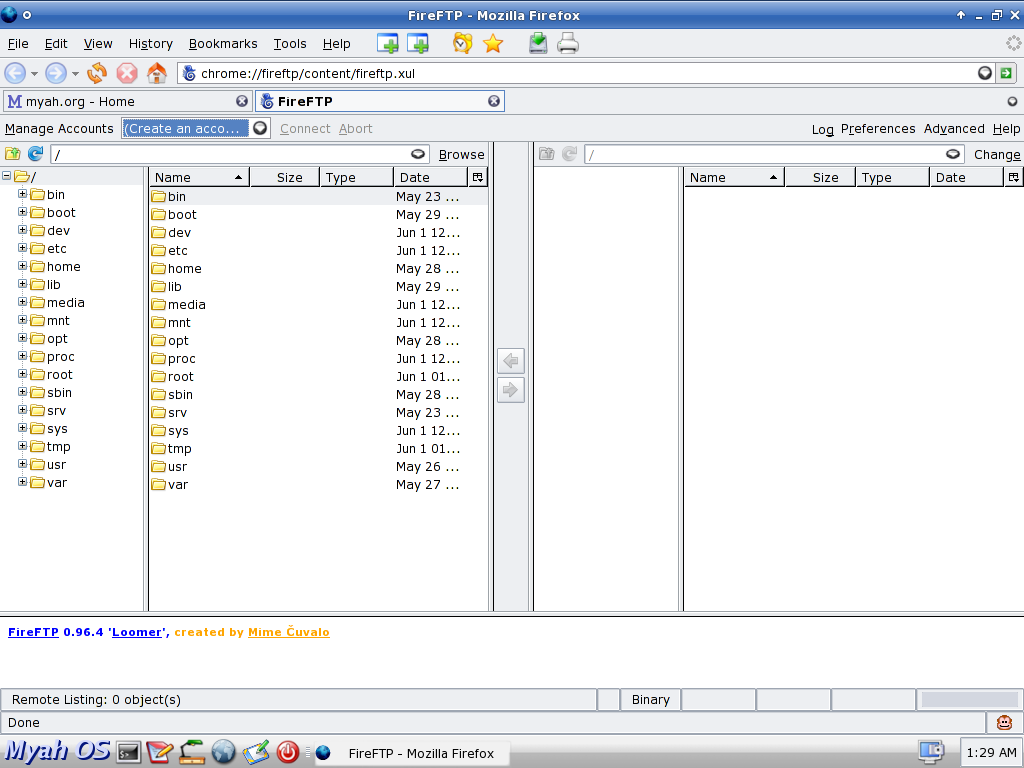This screenshot has height=768, width=1024.
Task: Follow the FireFTP link in the log pane
Action: point(33,632)
